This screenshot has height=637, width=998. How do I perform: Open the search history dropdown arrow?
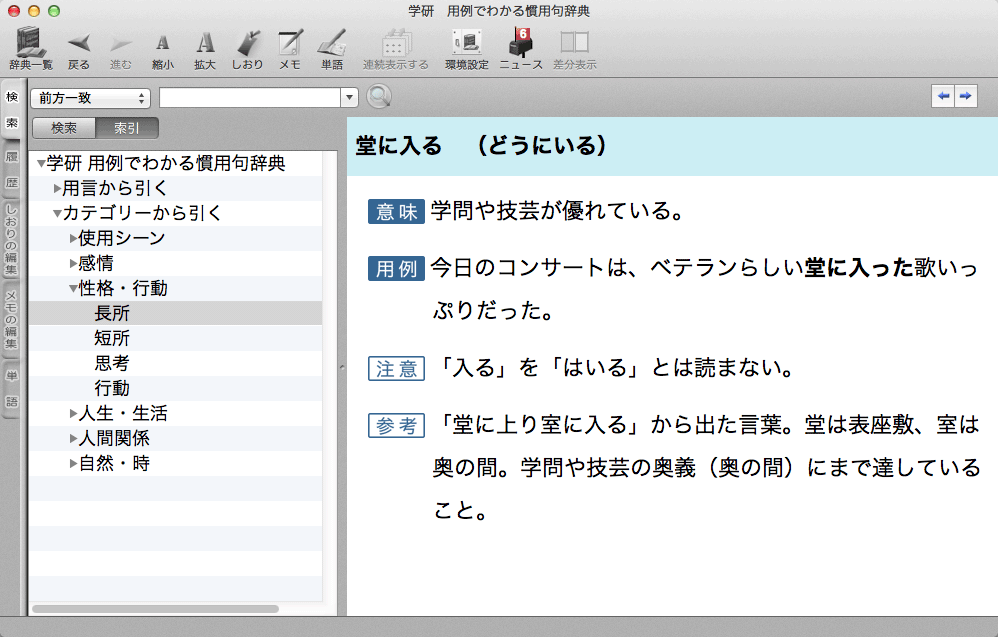coord(349,98)
